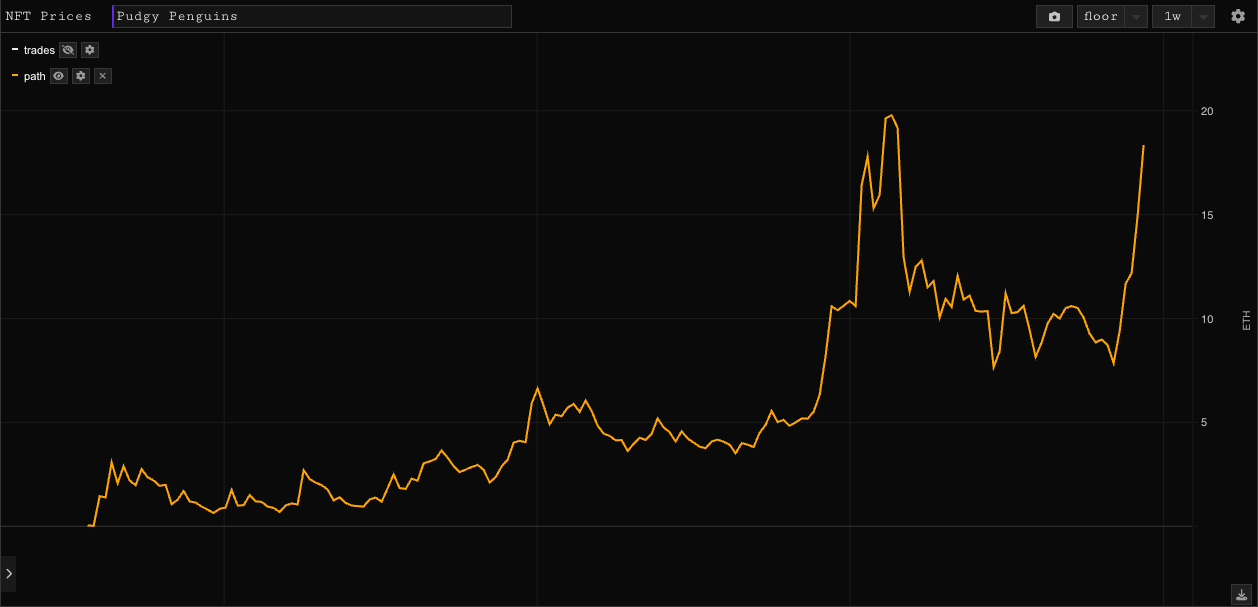Open settings gear for path series
The height and width of the screenshot is (607, 1258).
81,76
